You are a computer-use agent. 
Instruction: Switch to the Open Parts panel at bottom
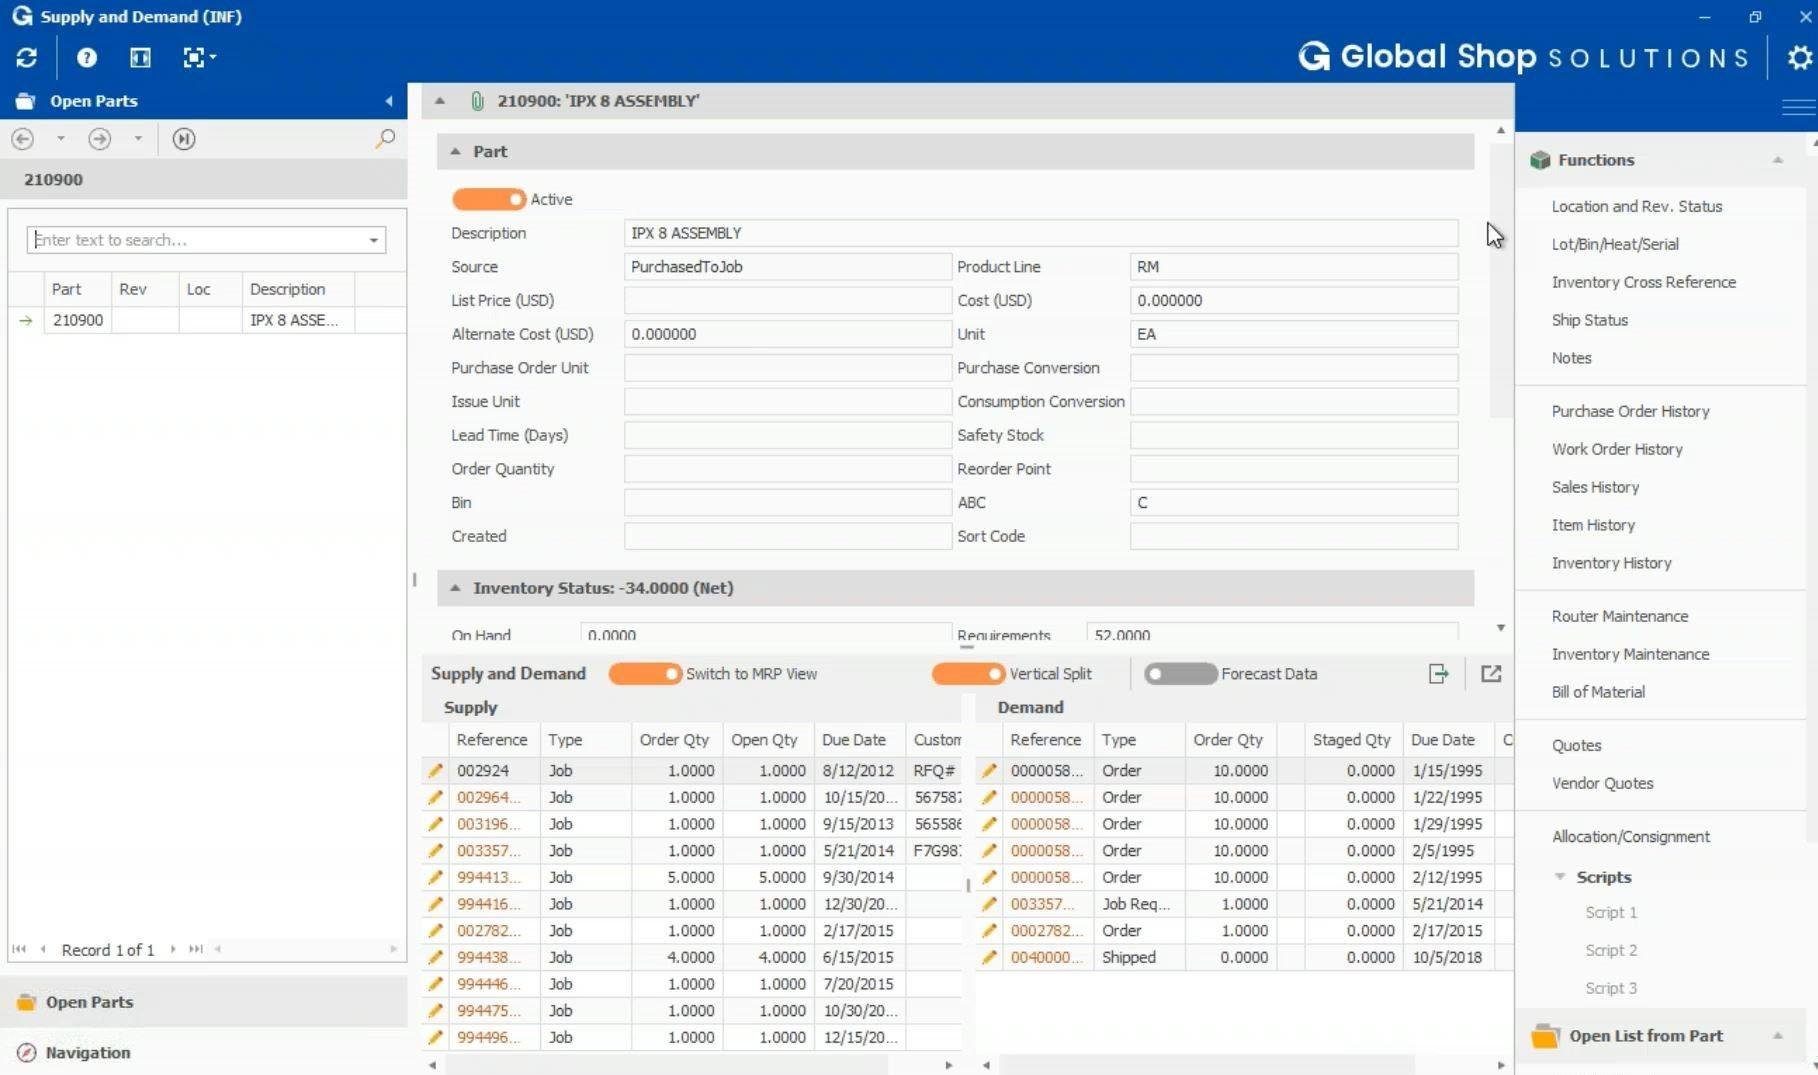89,1001
